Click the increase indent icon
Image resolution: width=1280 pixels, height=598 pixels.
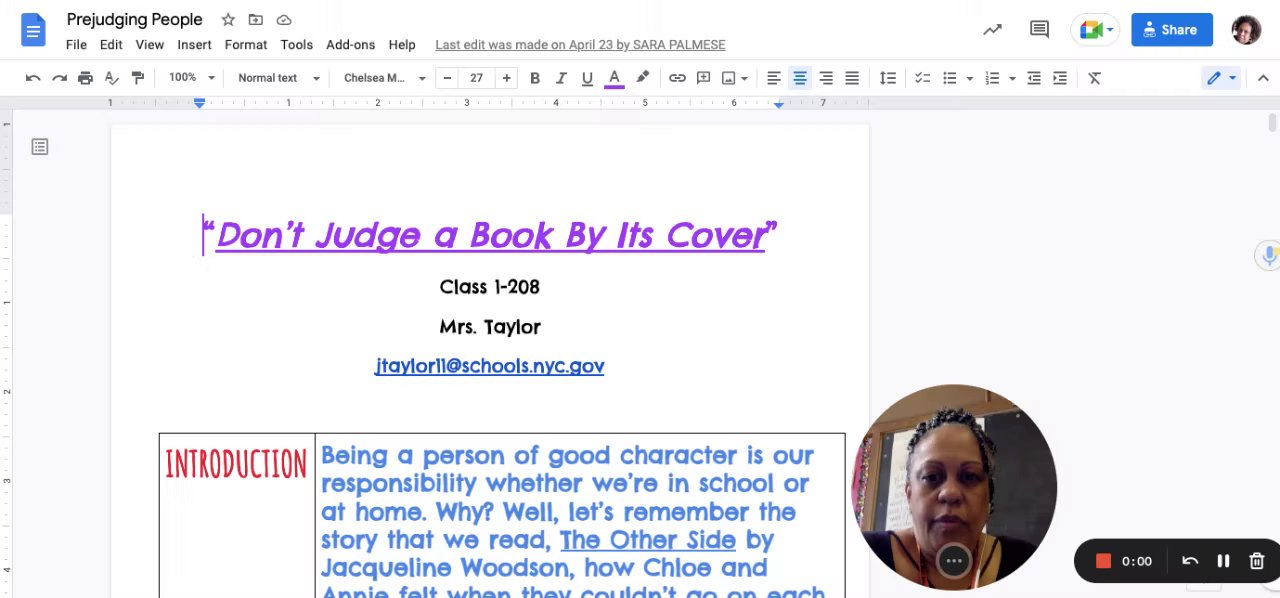[x=1060, y=78]
